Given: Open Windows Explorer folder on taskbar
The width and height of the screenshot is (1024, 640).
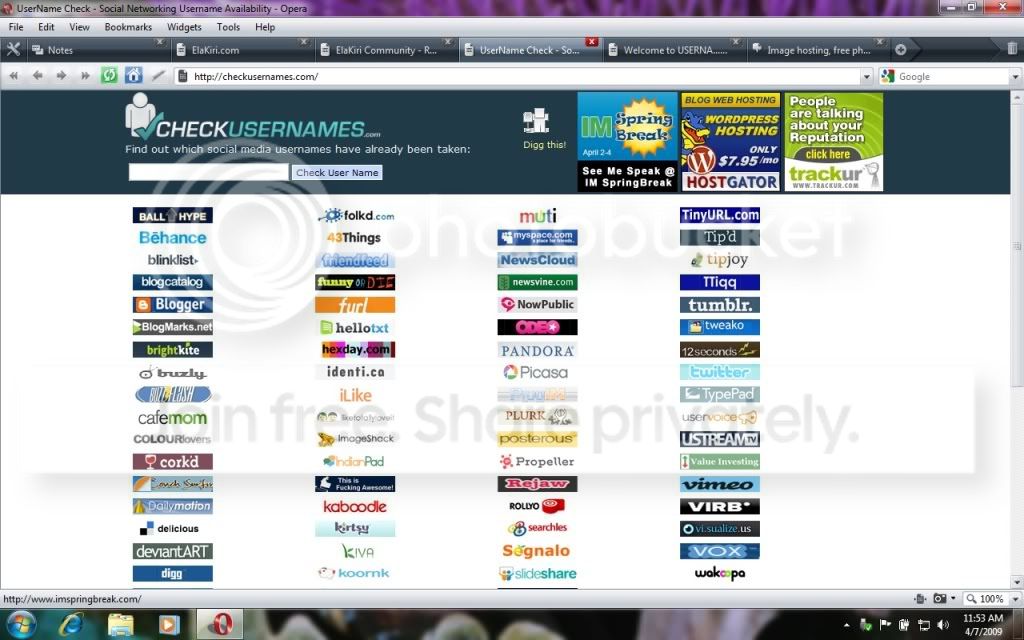Looking at the screenshot, I should (120, 625).
